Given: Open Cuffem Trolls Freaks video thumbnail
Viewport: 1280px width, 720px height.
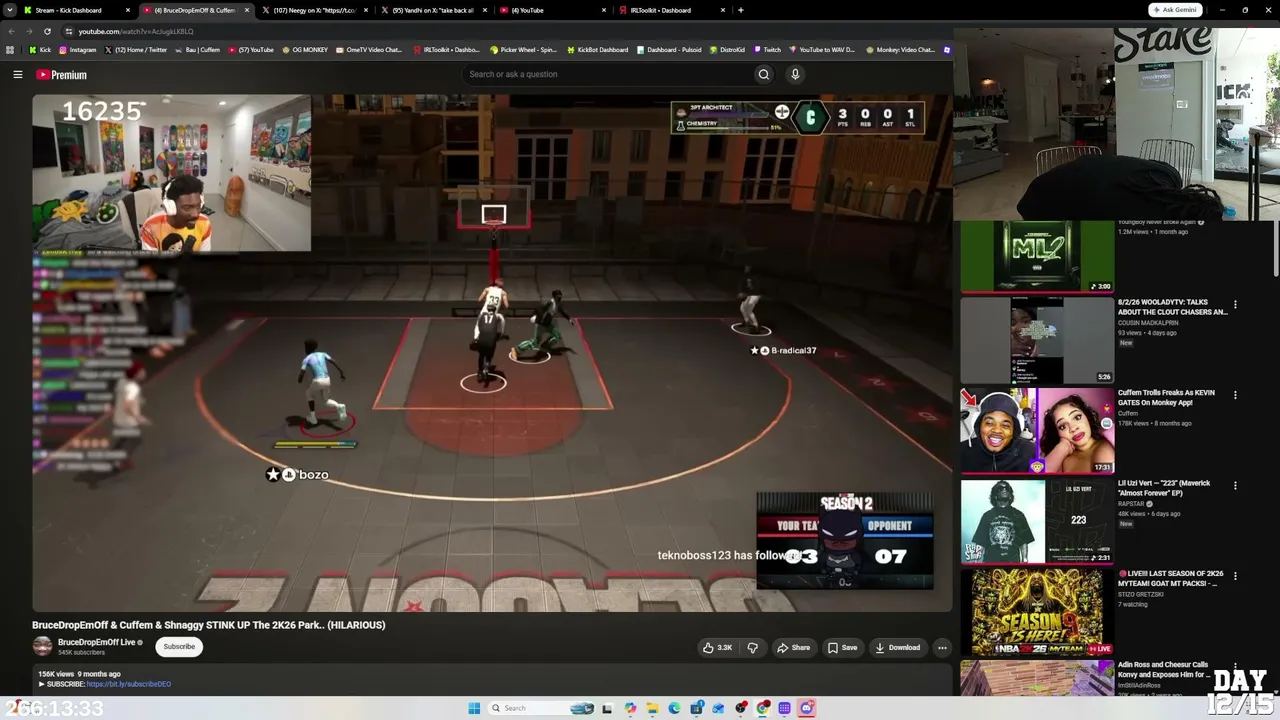Looking at the screenshot, I should coord(1037,431).
